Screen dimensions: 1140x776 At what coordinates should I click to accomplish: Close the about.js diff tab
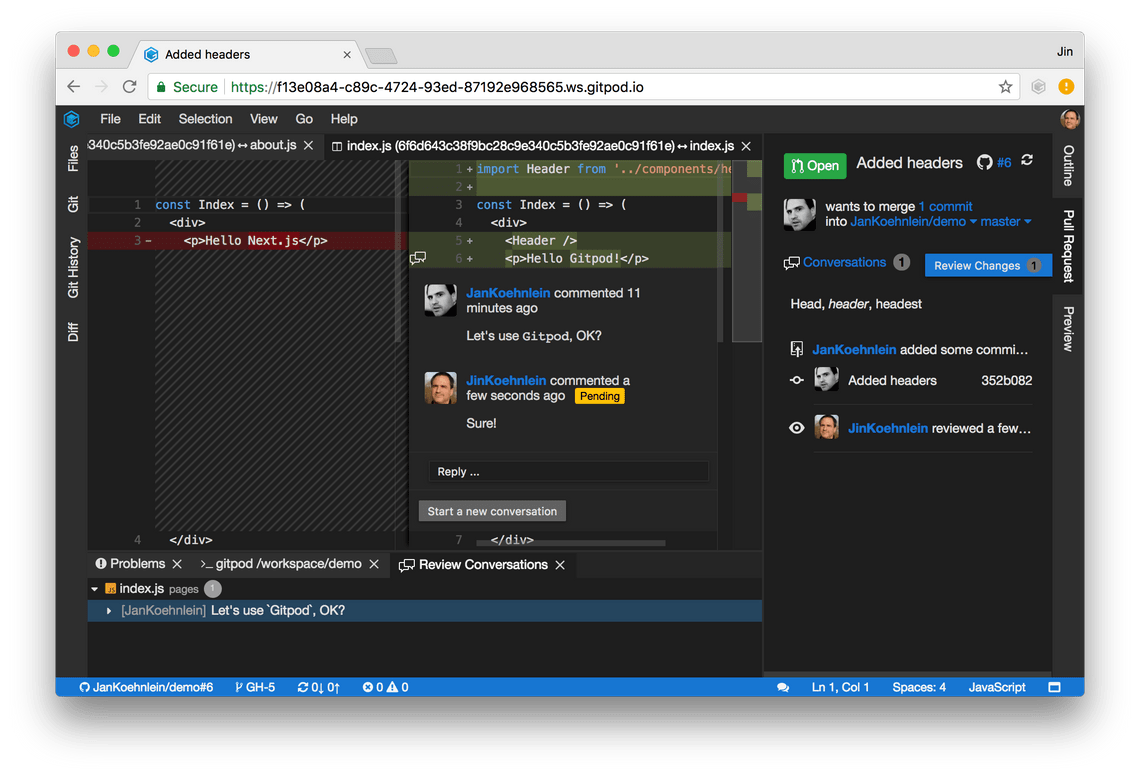pyautogui.click(x=308, y=145)
